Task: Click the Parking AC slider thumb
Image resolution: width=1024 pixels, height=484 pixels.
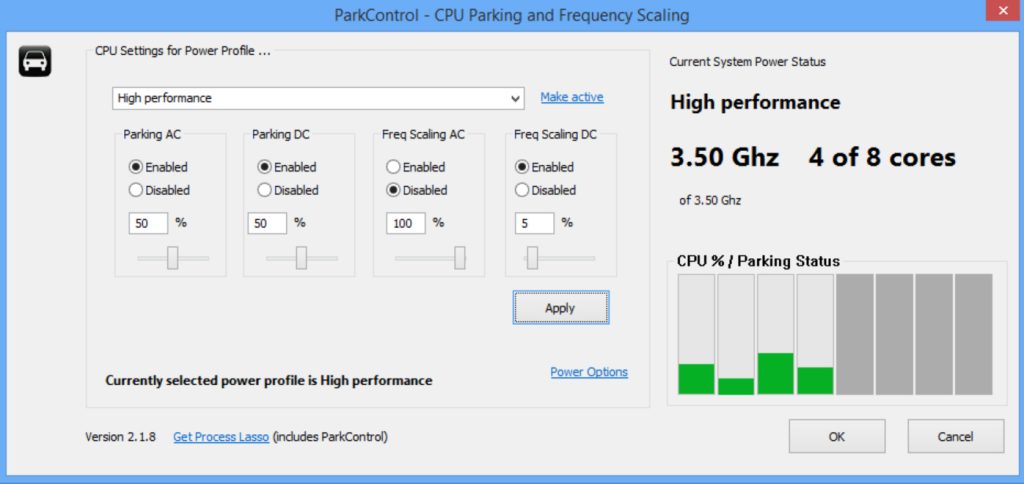Action: 172,258
